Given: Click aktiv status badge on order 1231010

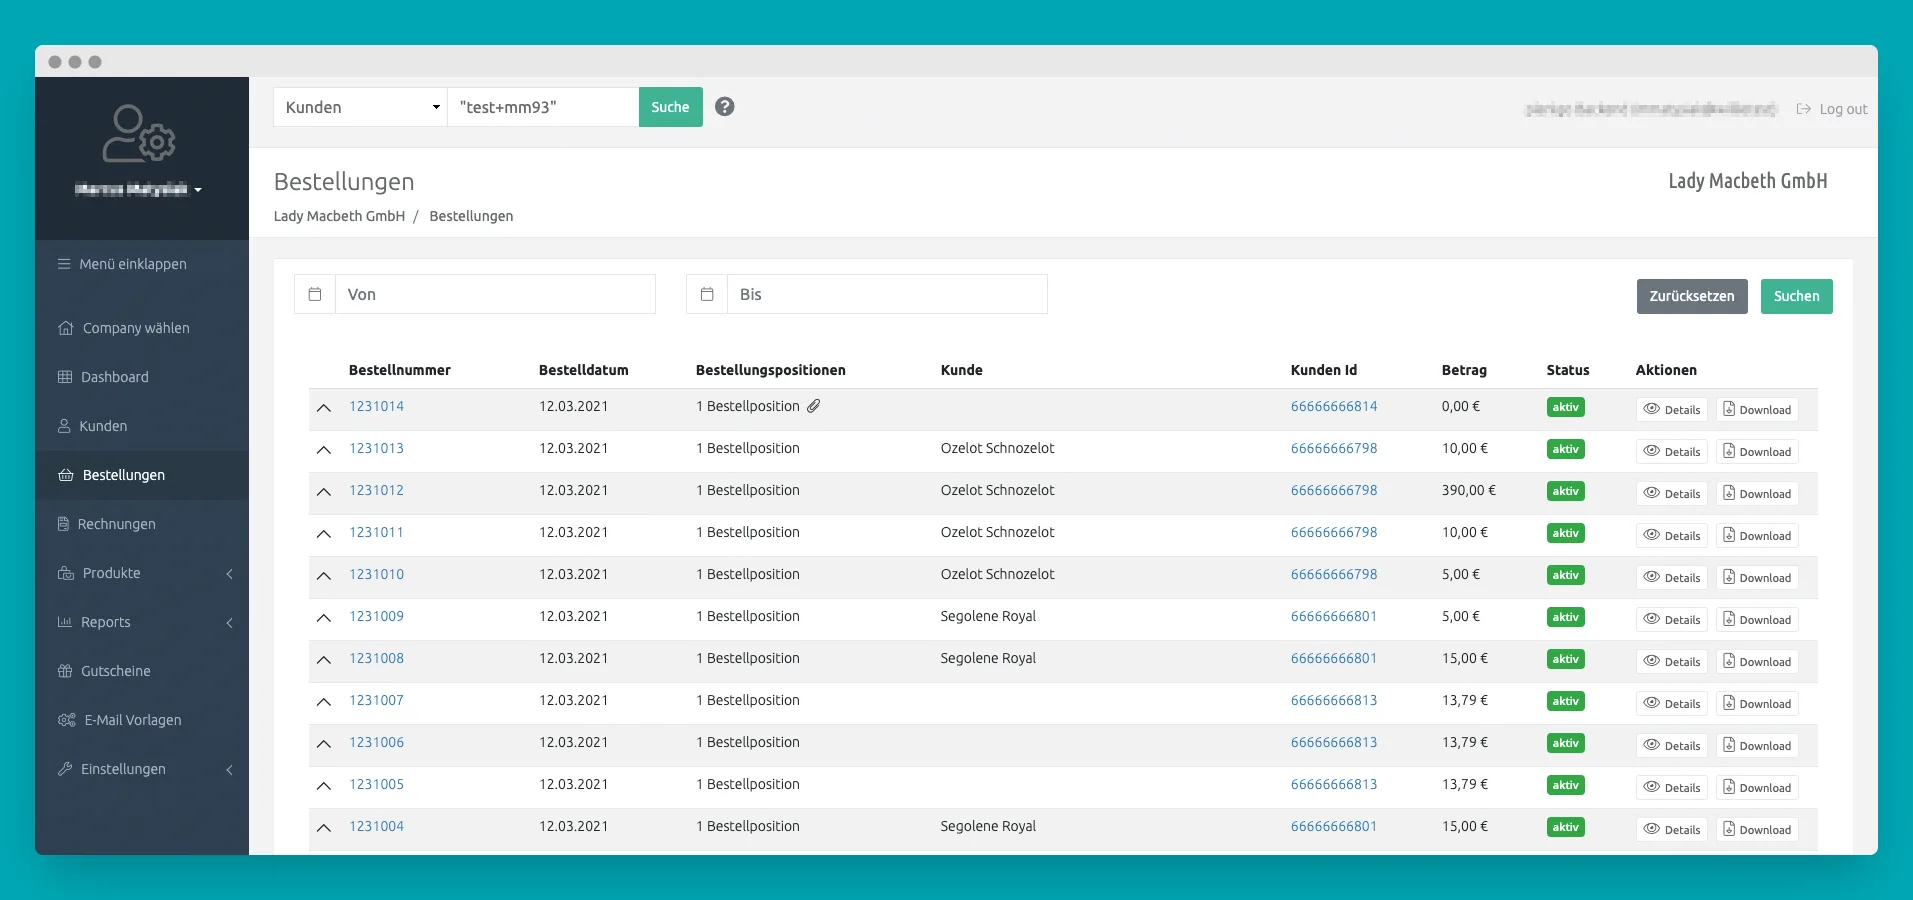Looking at the screenshot, I should [1565, 575].
